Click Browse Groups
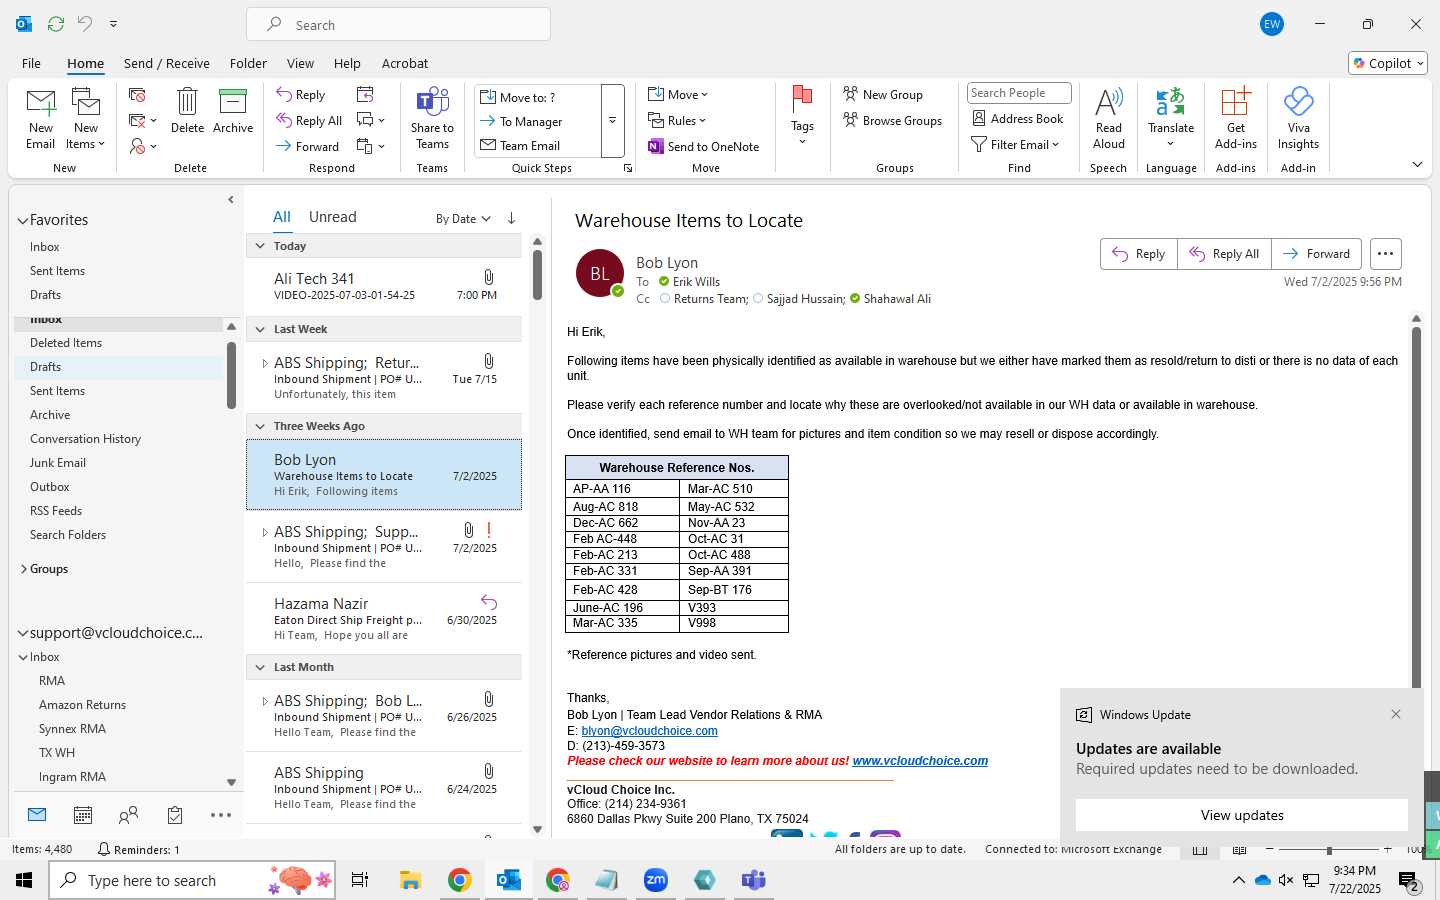The image size is (1440, 900). (893, 121)
